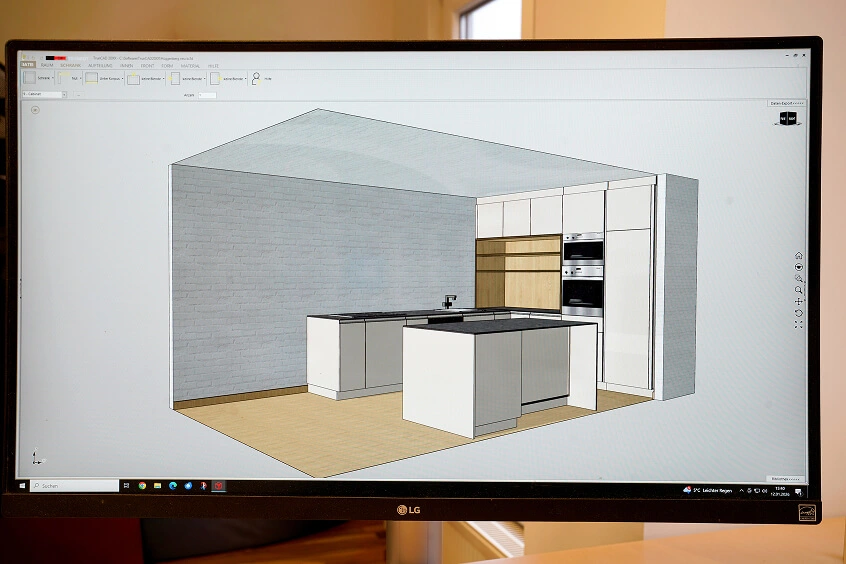The width and height of the screenshot is (846, 564).
Task: Show hidden system tray icons
Action: coord(741,491)
